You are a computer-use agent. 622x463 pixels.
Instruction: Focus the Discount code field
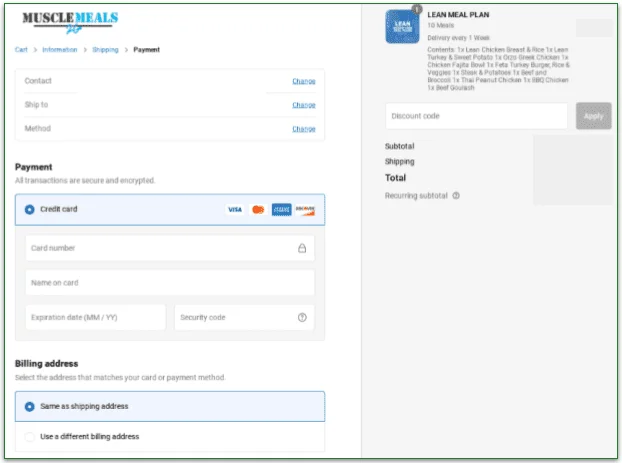(x=476, y=116)
